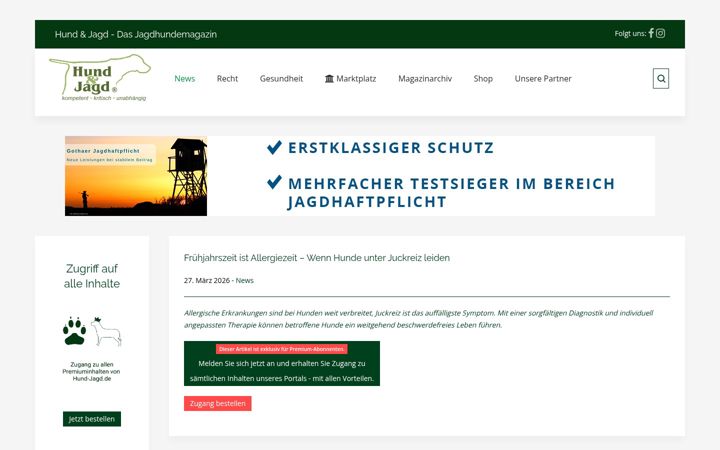Click the 'Zugang zu allen Premiuminhalten' text
720x450 pixels.
pyautogui.click(x=92, y=371)
